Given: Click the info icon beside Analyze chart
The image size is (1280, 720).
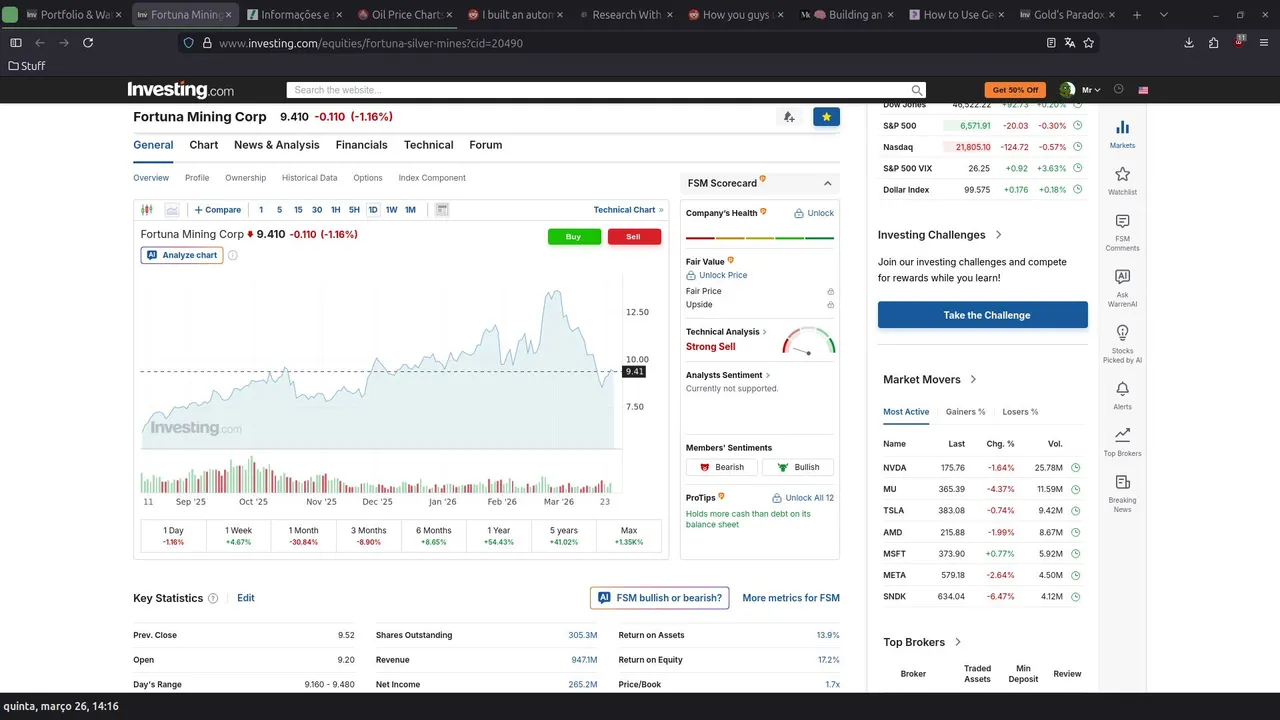Looking at the screenshot, I should click(233, 255).
